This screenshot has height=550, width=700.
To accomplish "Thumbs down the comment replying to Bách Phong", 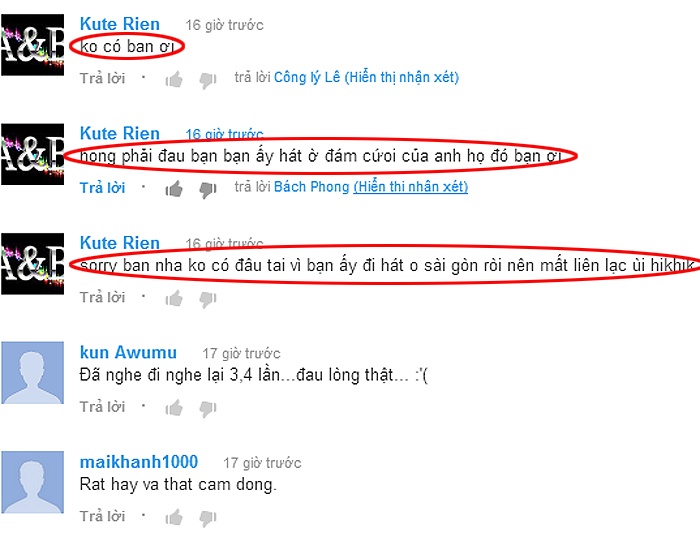I will point(208,190).
